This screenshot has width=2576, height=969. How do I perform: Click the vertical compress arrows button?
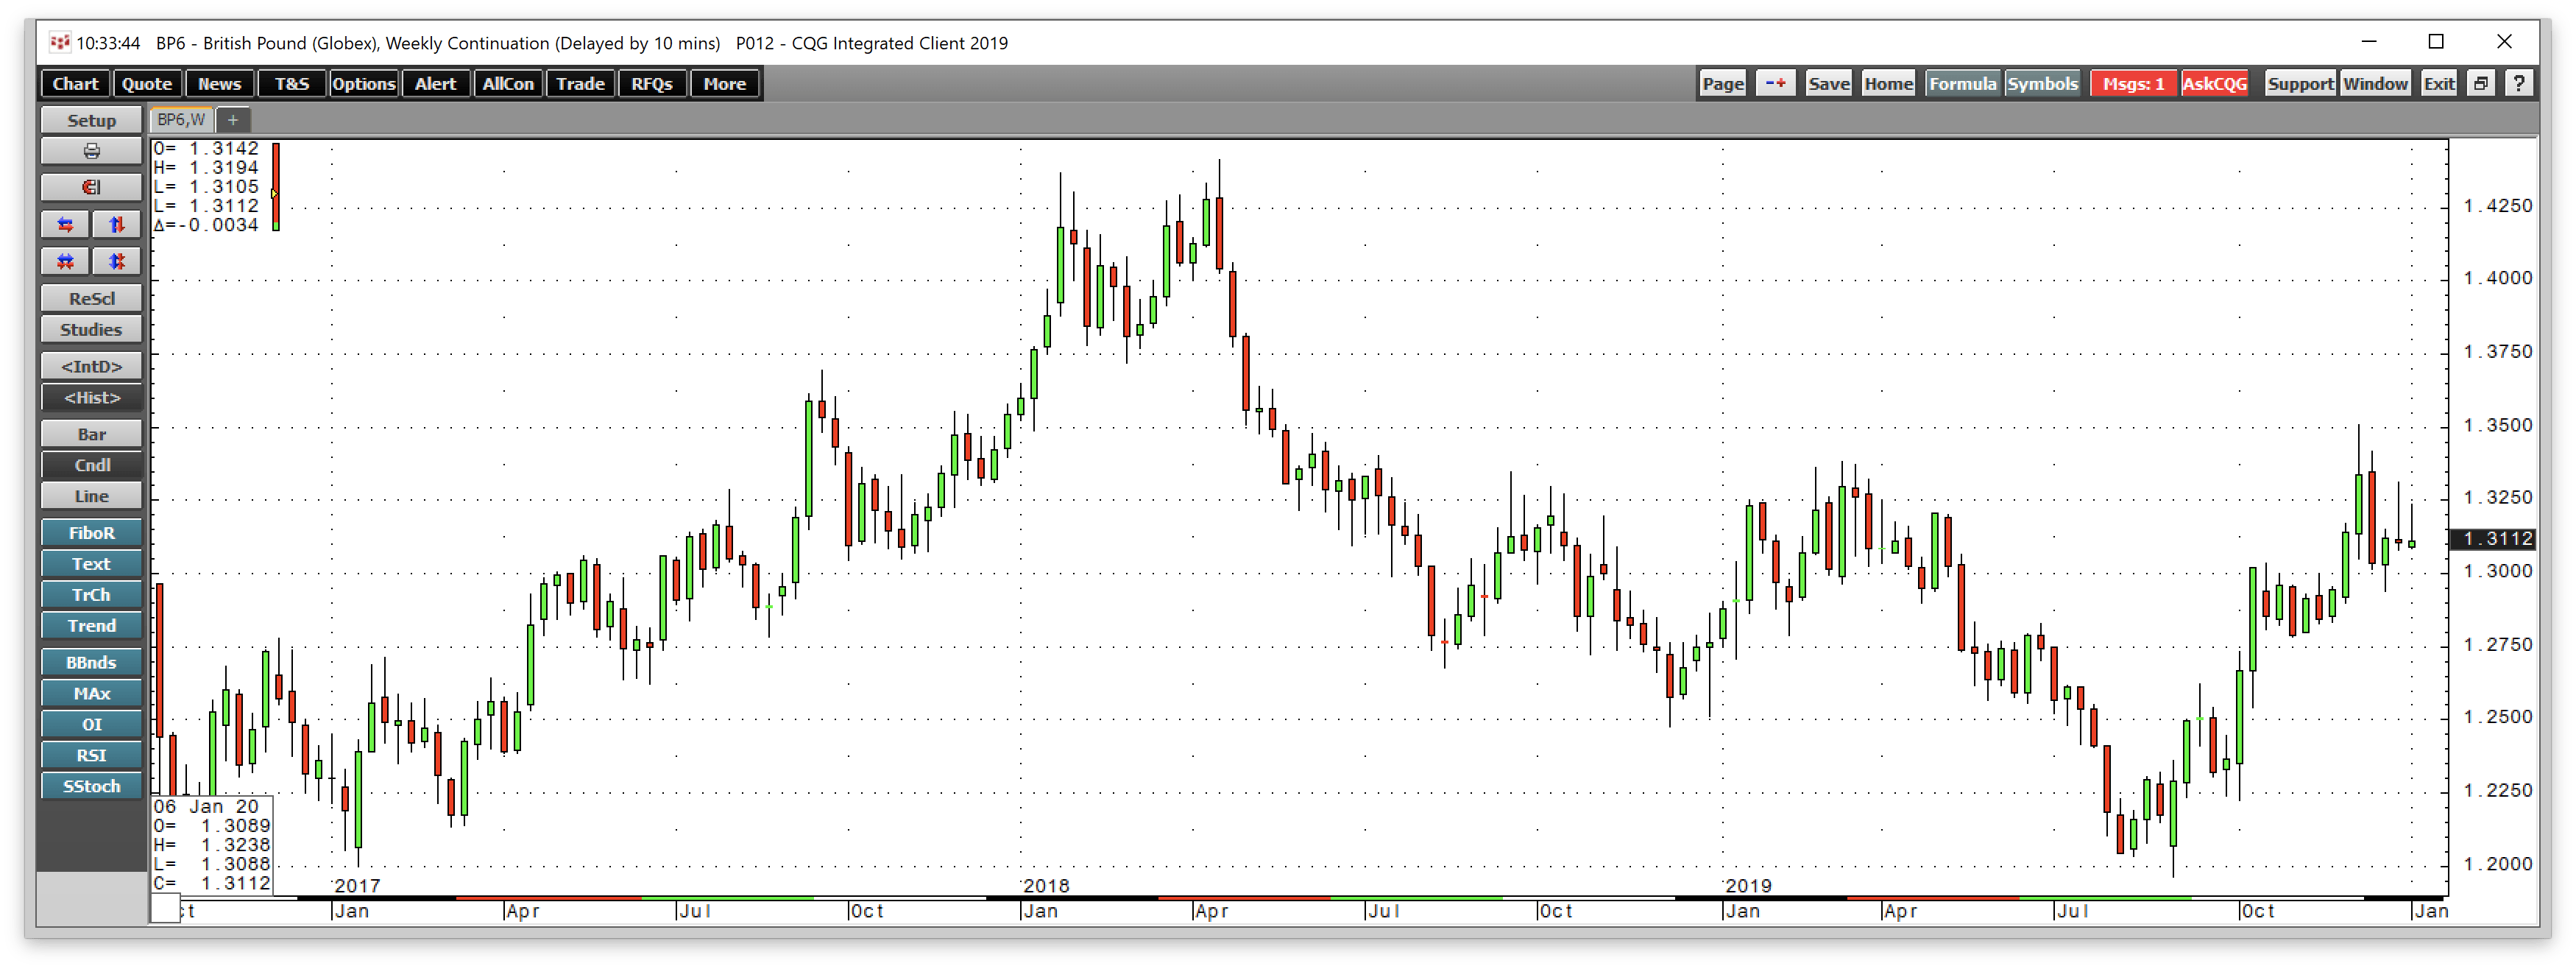[117, 261]
